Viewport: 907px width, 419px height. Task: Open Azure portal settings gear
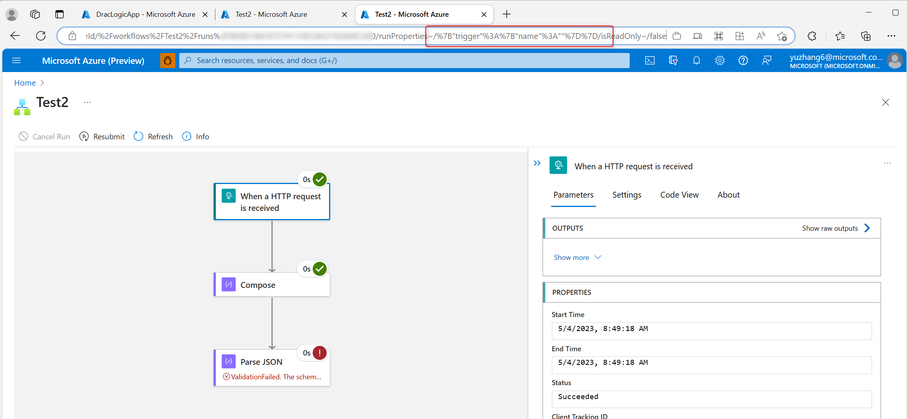pyautogui.click(x=720, y=60)
